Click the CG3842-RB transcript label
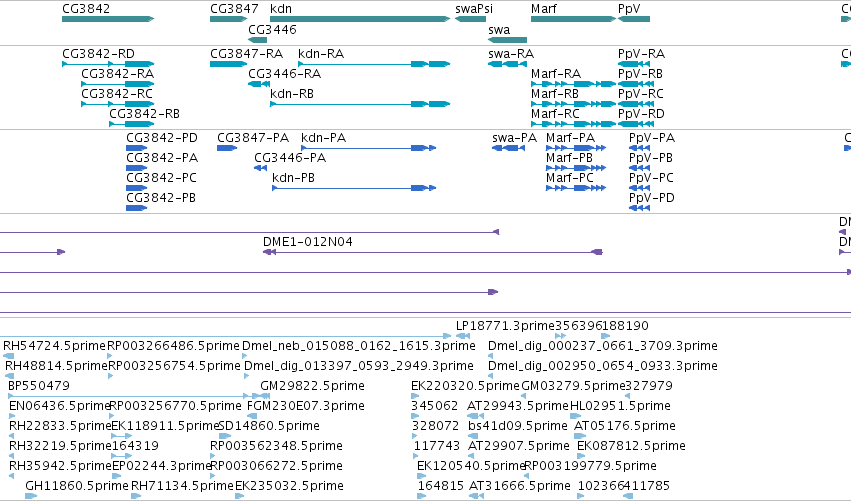 pos(144,114)
